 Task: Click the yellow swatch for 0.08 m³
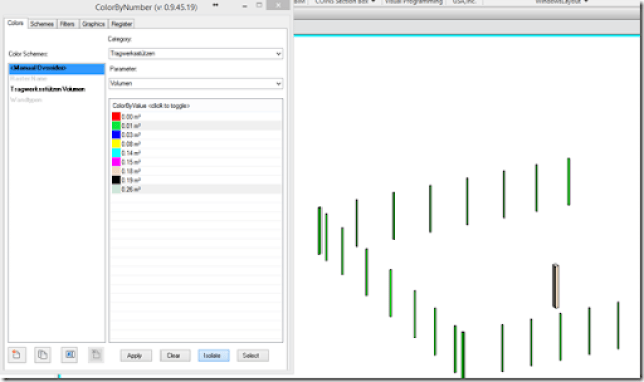tap(116, 144)
